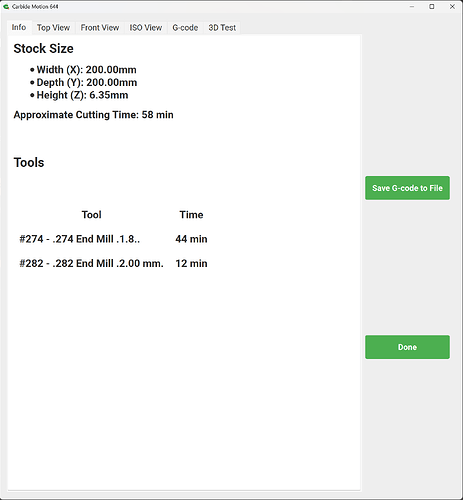
Task: Click the Approximate Cutting Time text
Action: click(x=94, y=115)
